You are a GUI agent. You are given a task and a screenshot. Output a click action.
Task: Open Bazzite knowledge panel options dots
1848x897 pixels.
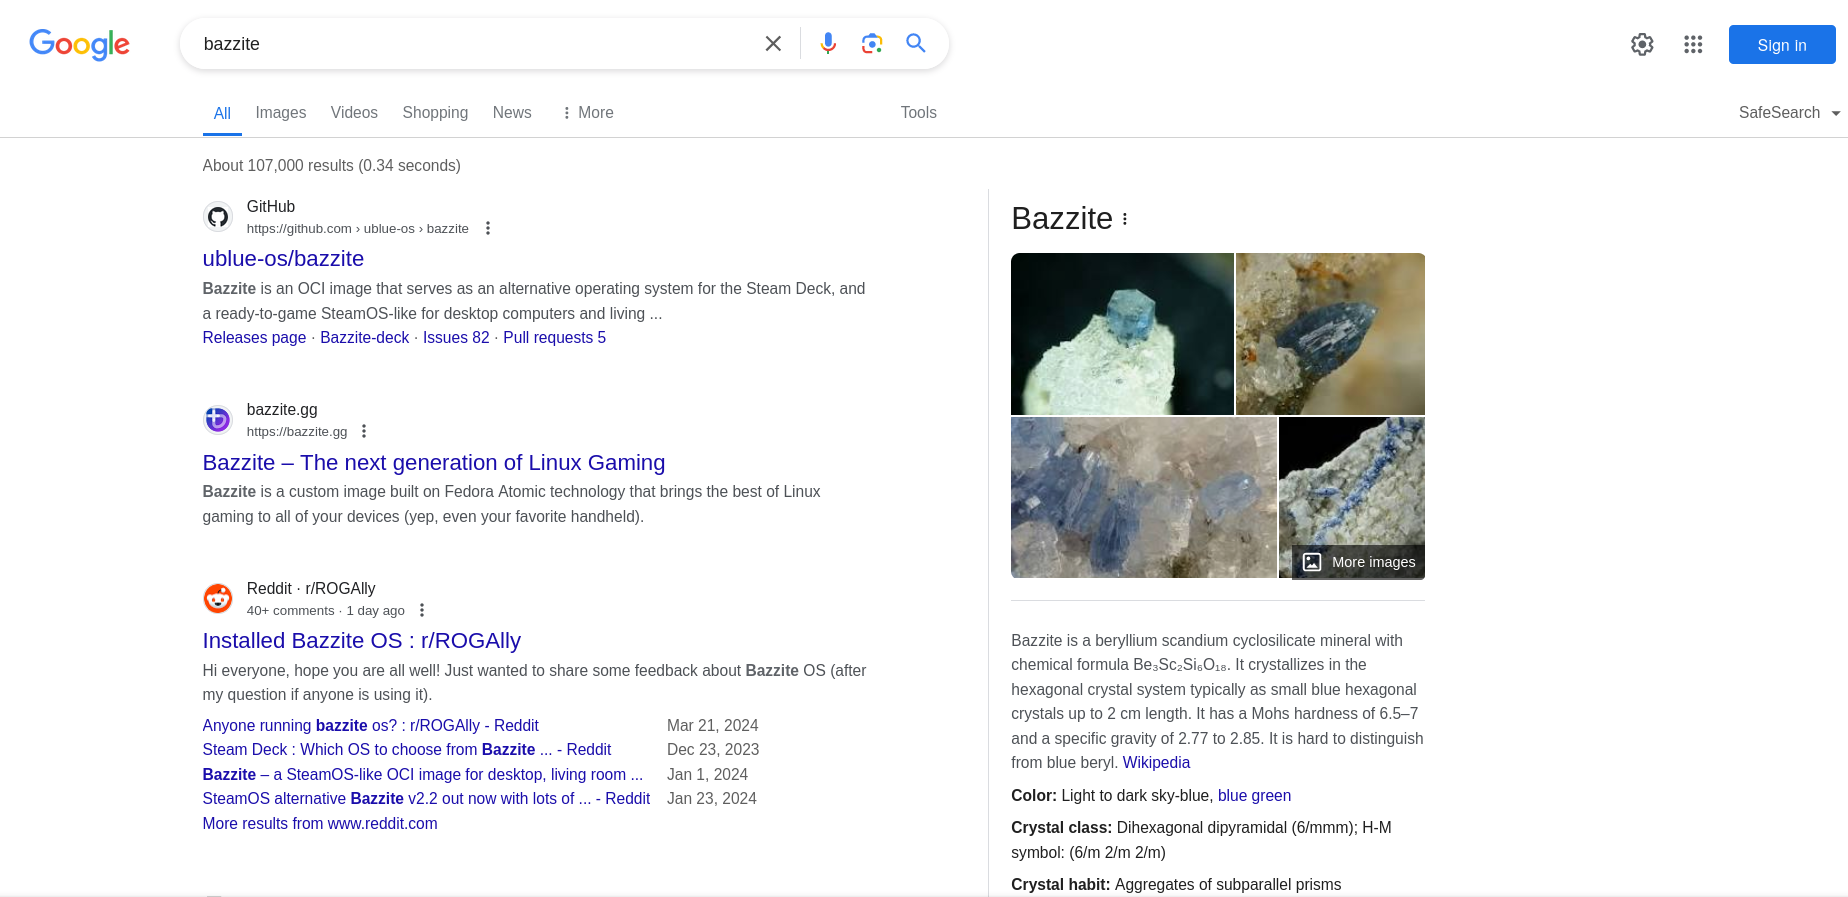point(1125,219)
